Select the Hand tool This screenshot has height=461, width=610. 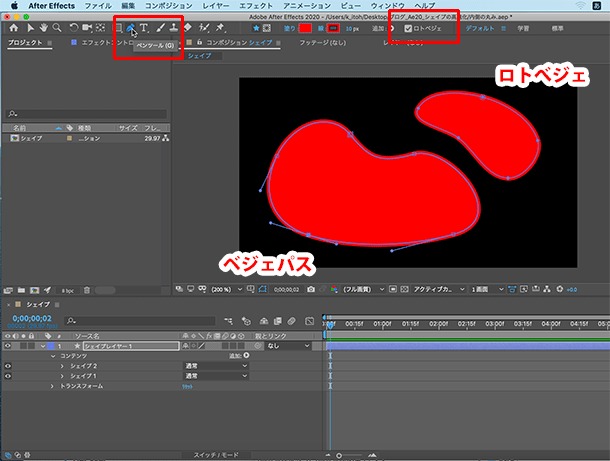click(x=43, y=28)
